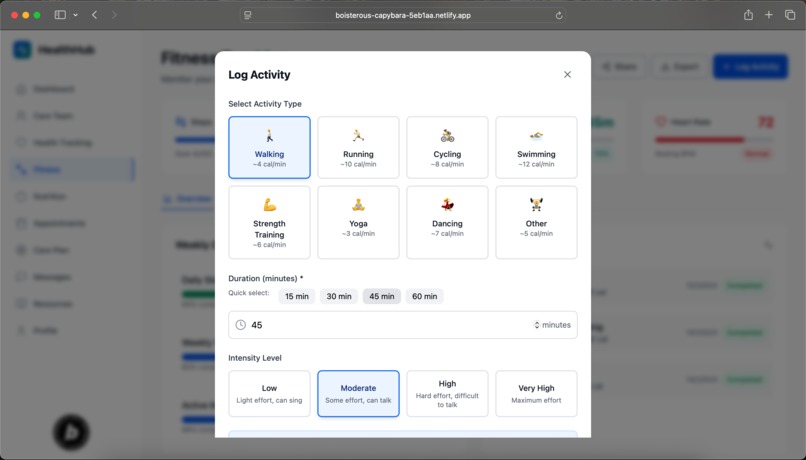Select the Strength Training activity card

coord(269,222)
